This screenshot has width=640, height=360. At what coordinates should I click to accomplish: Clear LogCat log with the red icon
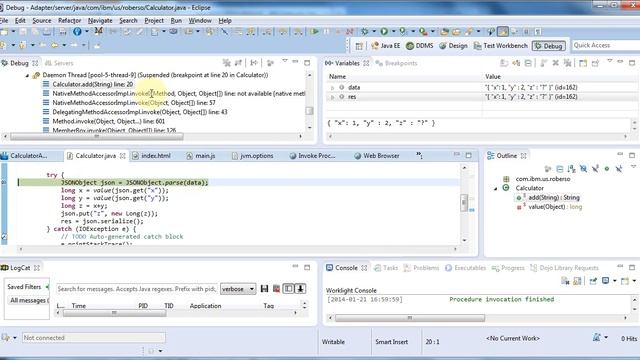coord(276,289)
